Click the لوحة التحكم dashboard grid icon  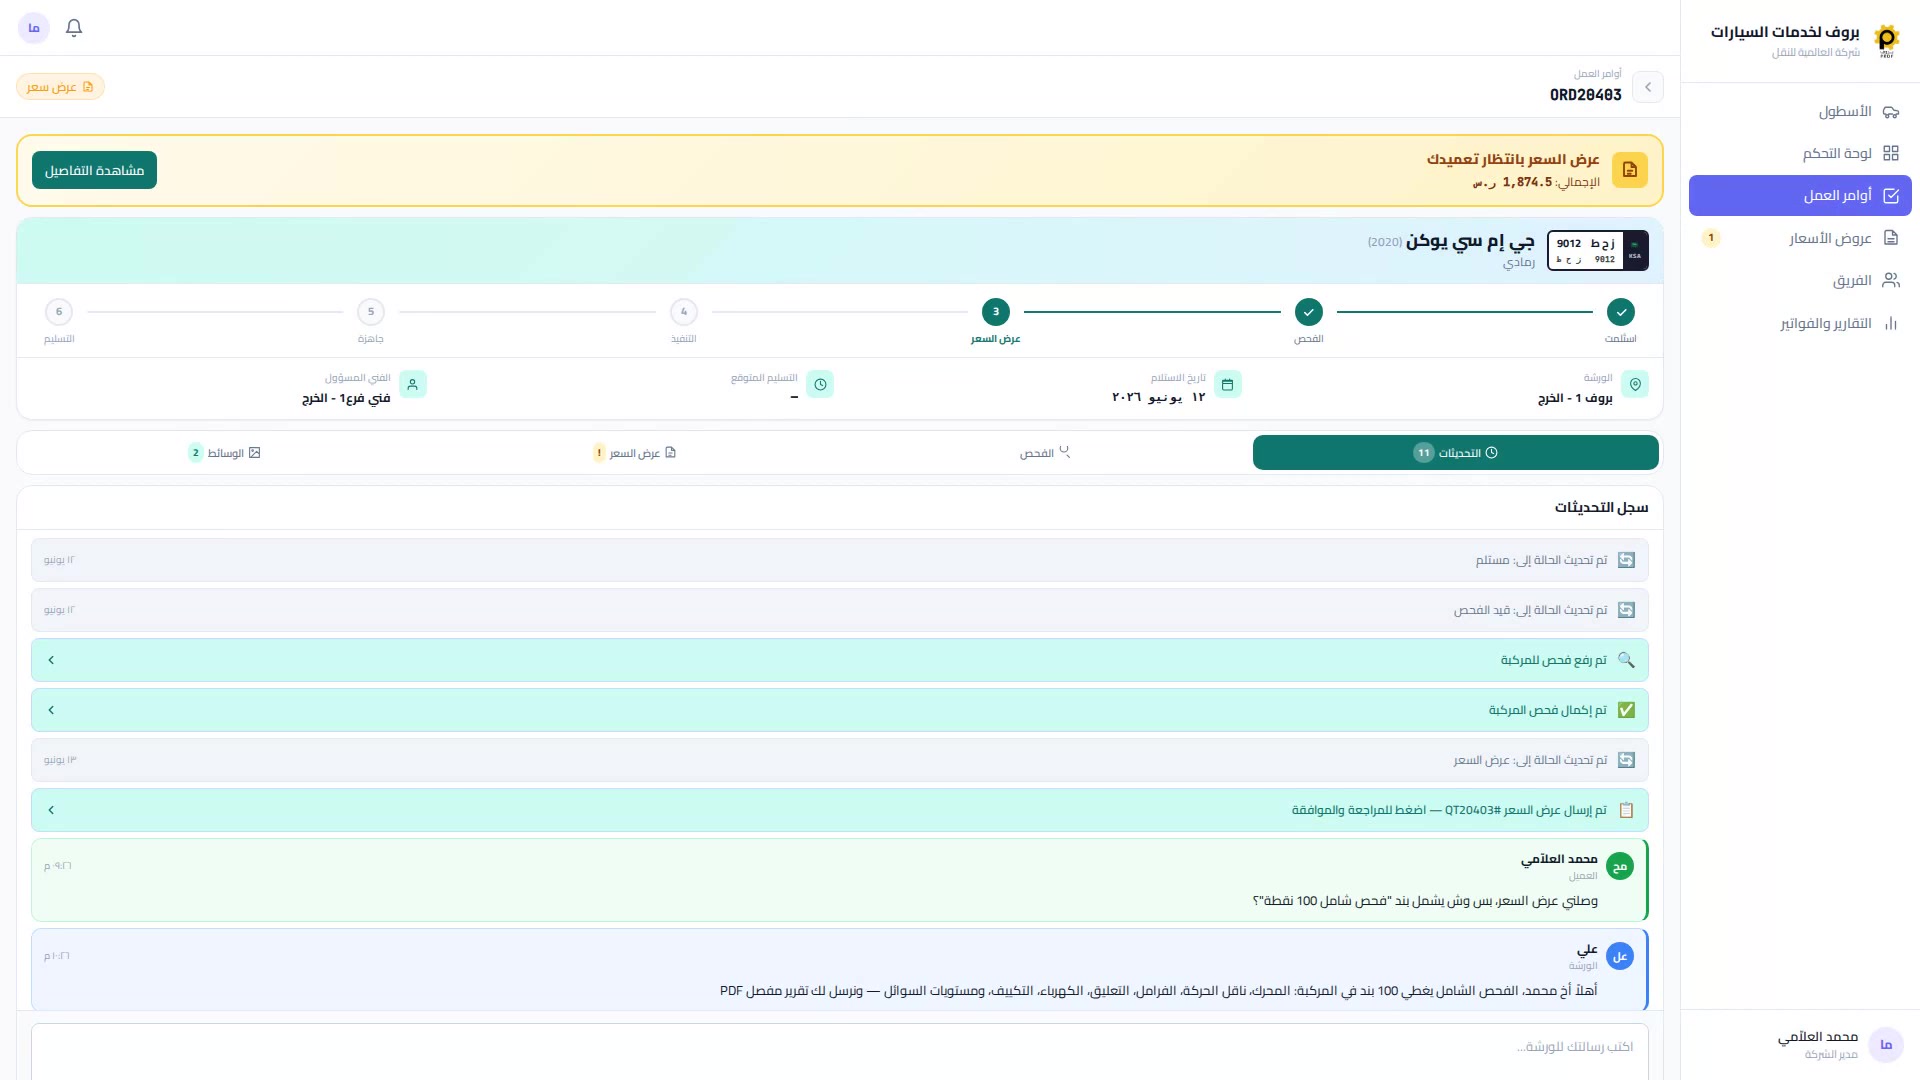1891,153
